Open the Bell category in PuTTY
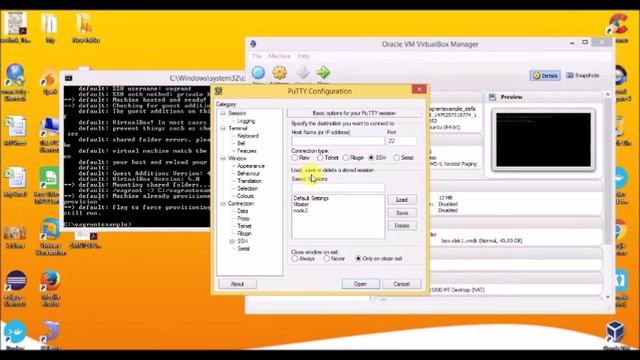 point(241,143)
